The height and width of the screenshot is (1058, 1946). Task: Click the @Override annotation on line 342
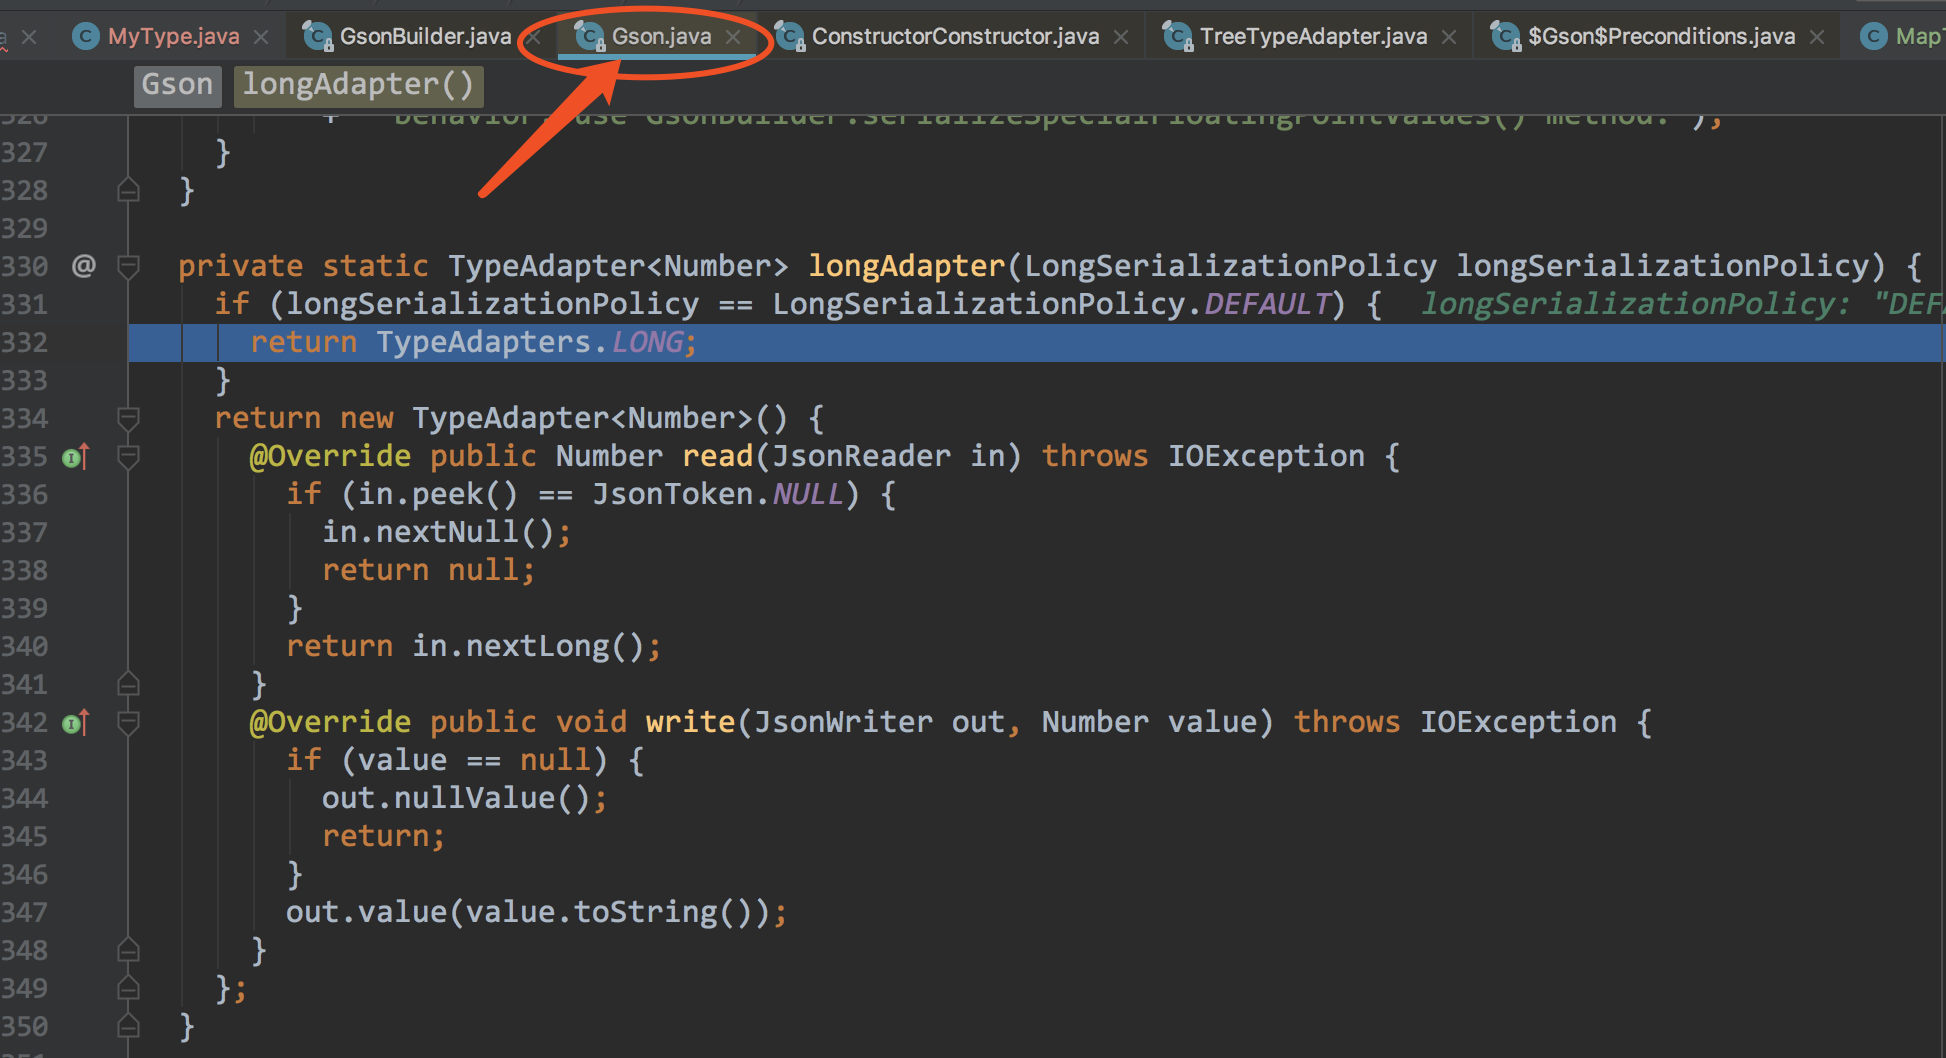330,722
